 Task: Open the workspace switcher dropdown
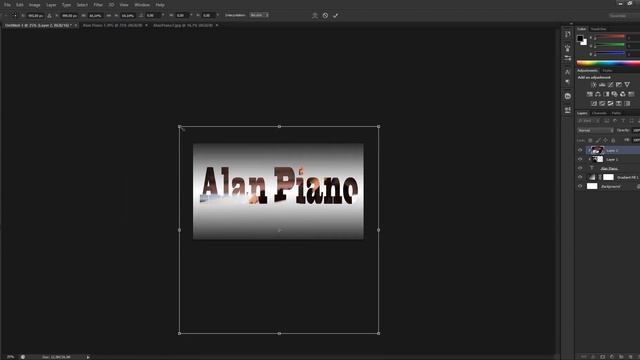point(624,16)
